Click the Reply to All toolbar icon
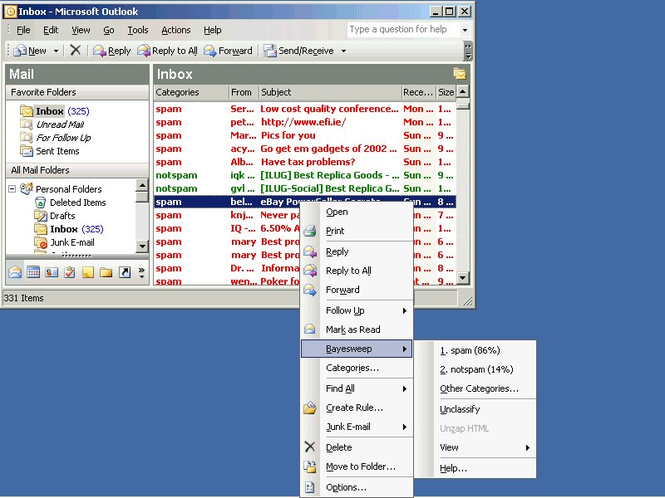 coord(144,51)
